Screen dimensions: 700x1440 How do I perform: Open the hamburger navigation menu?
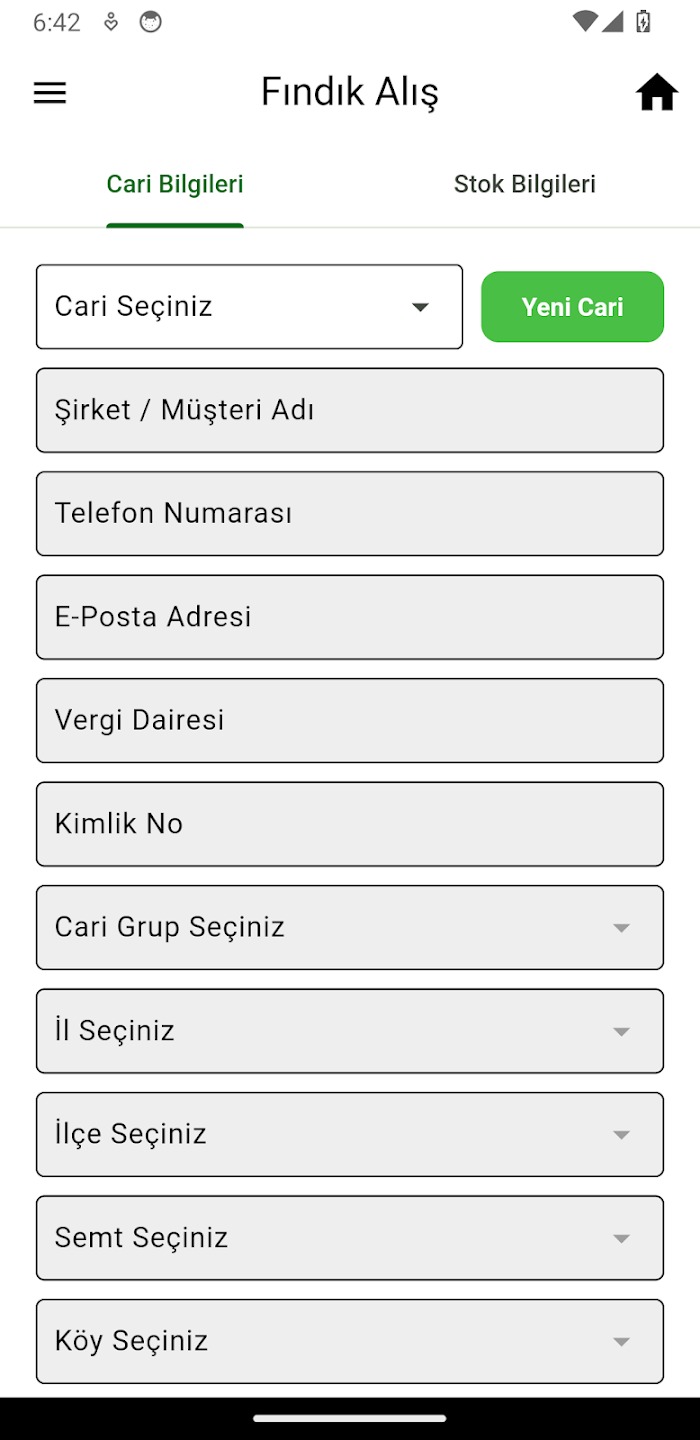tap(50, 93)
